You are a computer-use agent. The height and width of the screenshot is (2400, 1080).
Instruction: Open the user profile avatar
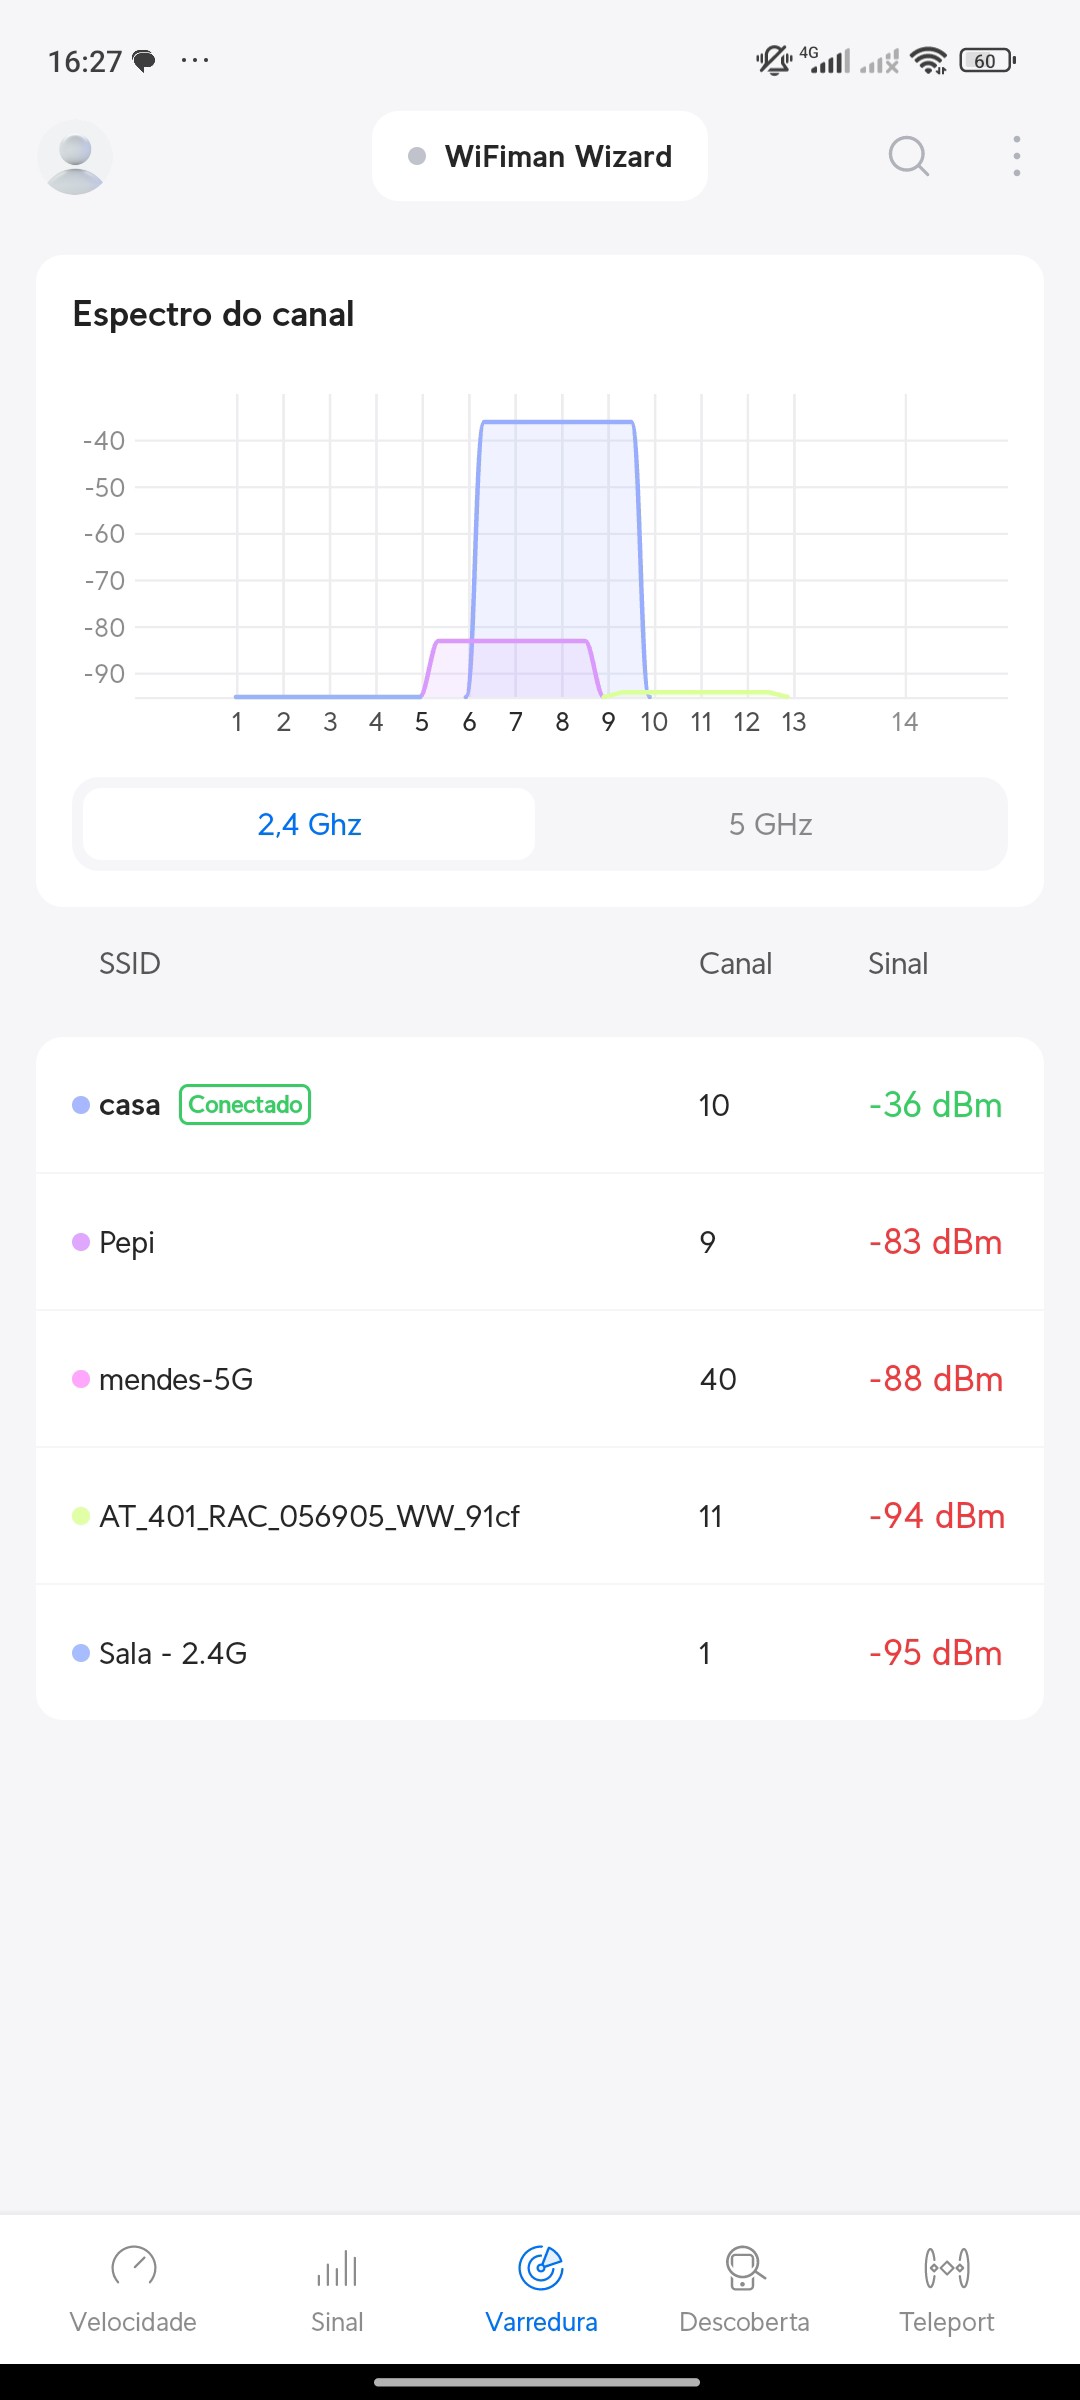(75, 157)
